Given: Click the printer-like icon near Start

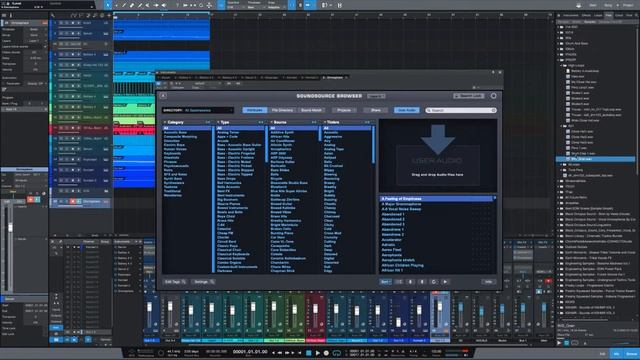Looking at the screenshot, I should 579,5.
